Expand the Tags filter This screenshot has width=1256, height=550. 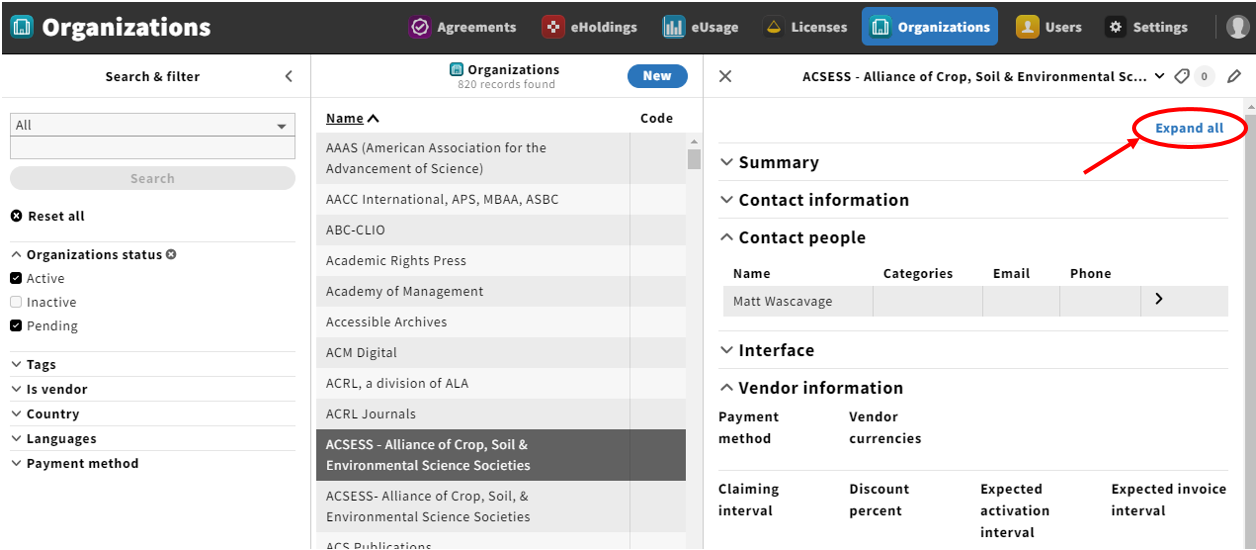pyautogui.click(x=34, y=364)
